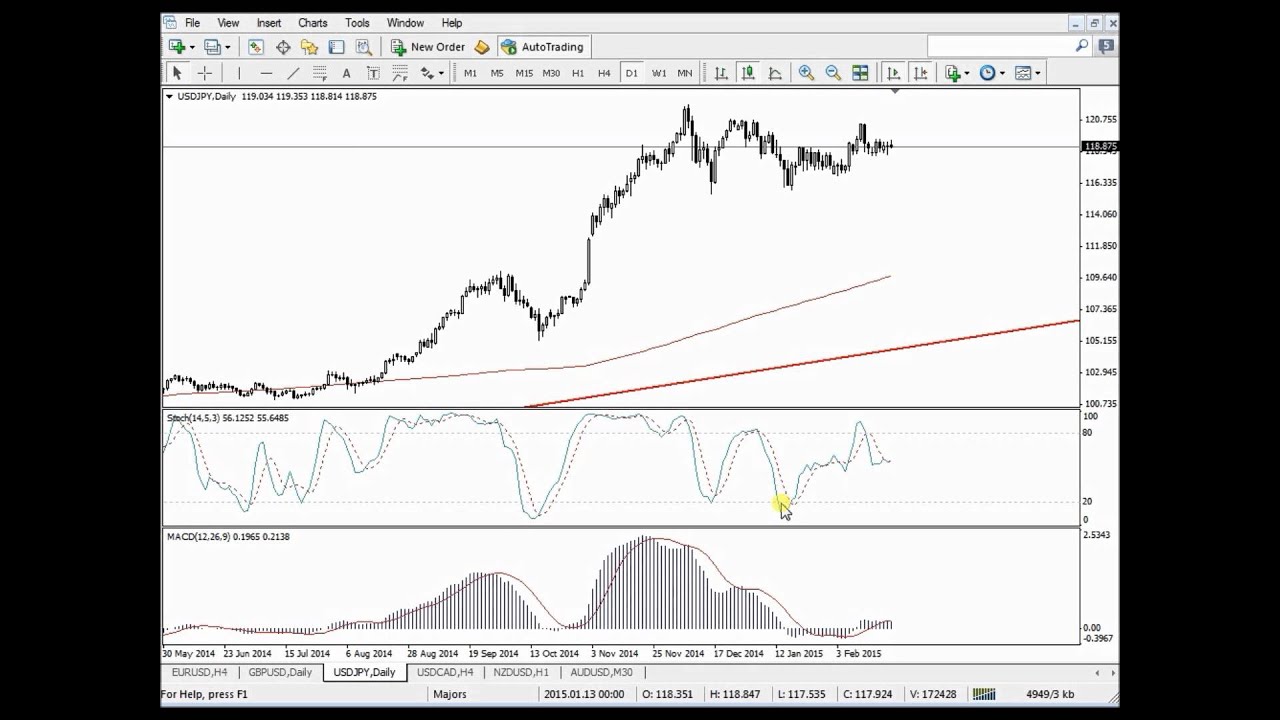The width and height of the screenshot is (1280, 720).
Task: Pick the Fibonacci curve tool right of label tool
Action: [400, 73]
